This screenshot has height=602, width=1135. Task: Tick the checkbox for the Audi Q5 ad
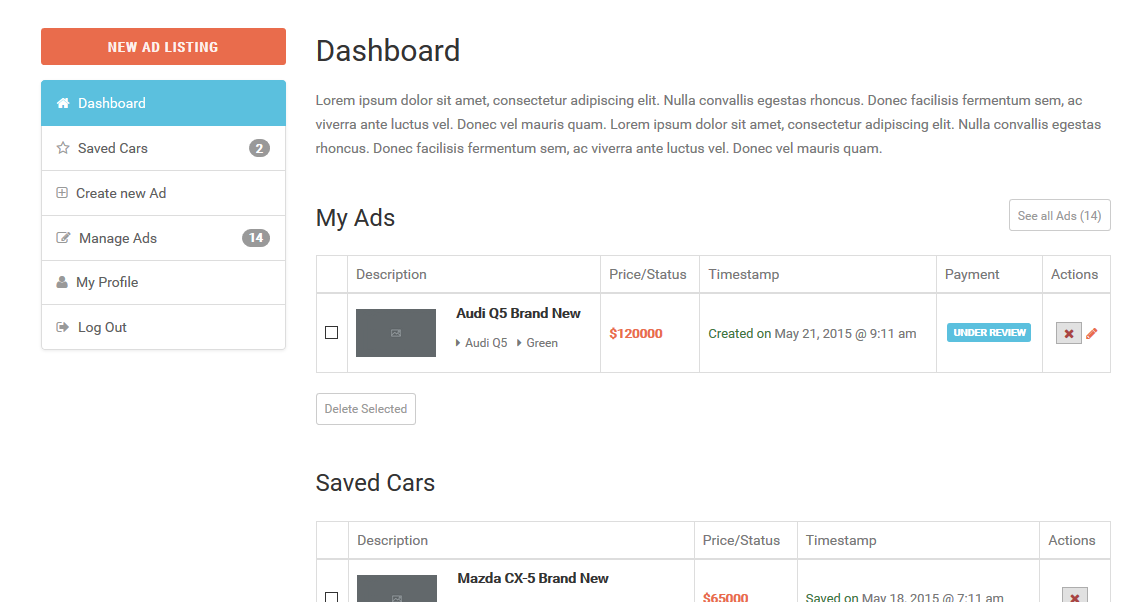point(332,333)
